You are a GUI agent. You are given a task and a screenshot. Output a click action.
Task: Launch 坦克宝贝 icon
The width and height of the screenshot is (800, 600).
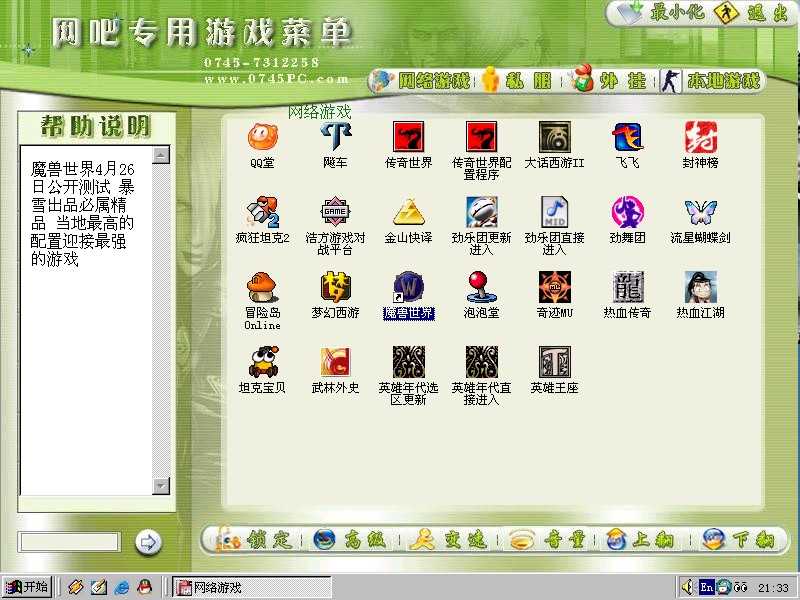click(x=263, y=362)
